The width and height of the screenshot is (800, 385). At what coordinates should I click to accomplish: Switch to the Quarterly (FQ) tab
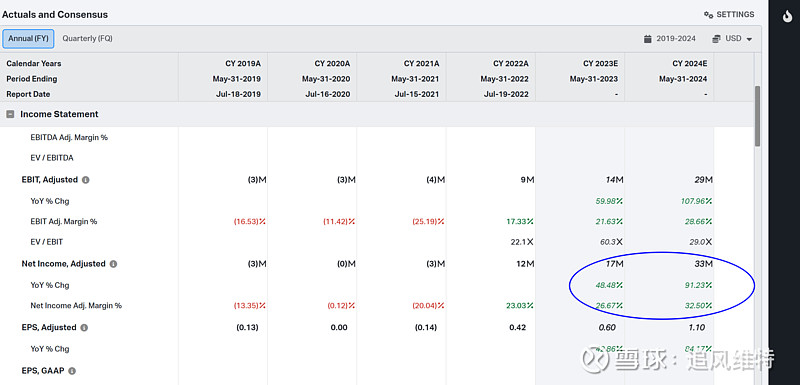point(87,39)
